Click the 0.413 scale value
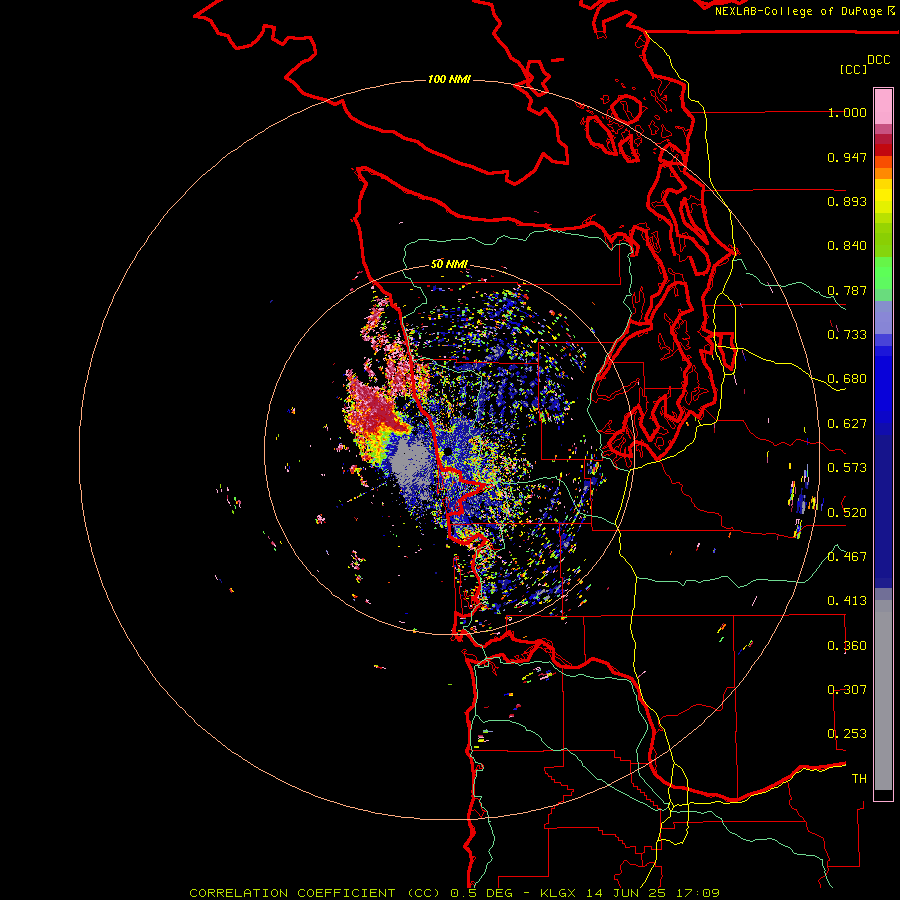Viewport: 900px width, 900px height. click(847, 601)
